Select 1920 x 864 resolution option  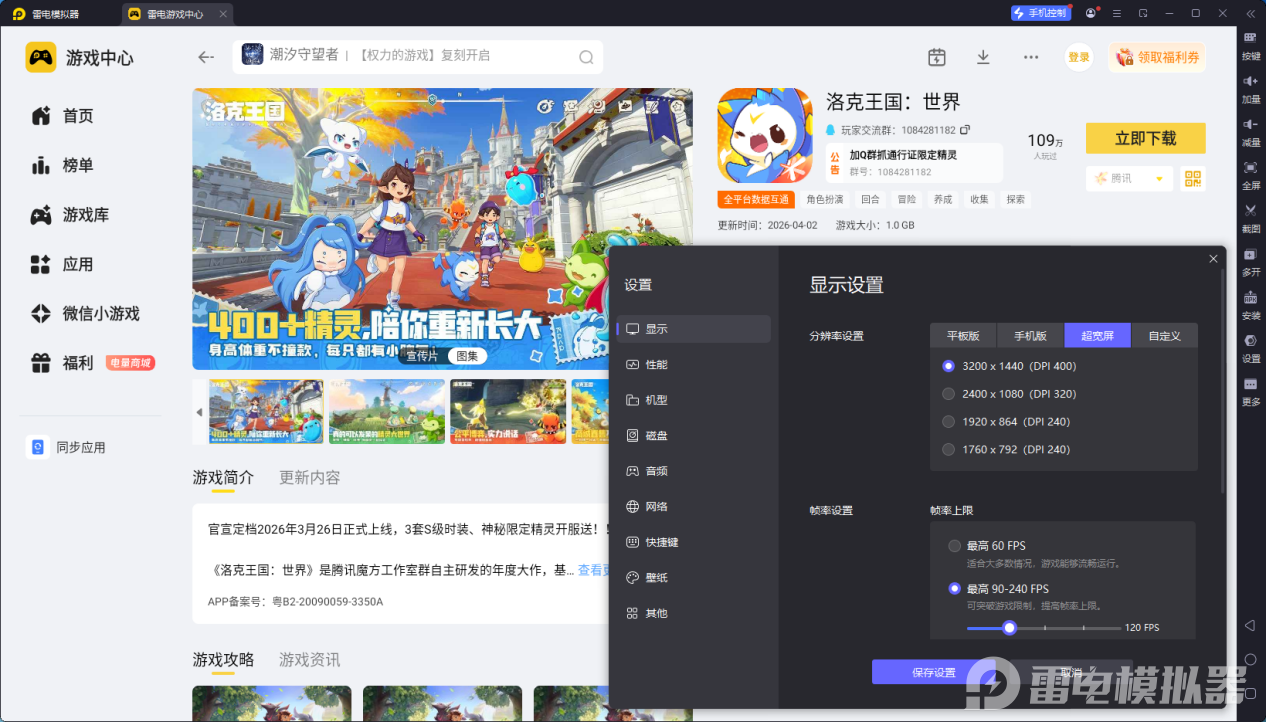pyautogui.click(x=949, y=422)
